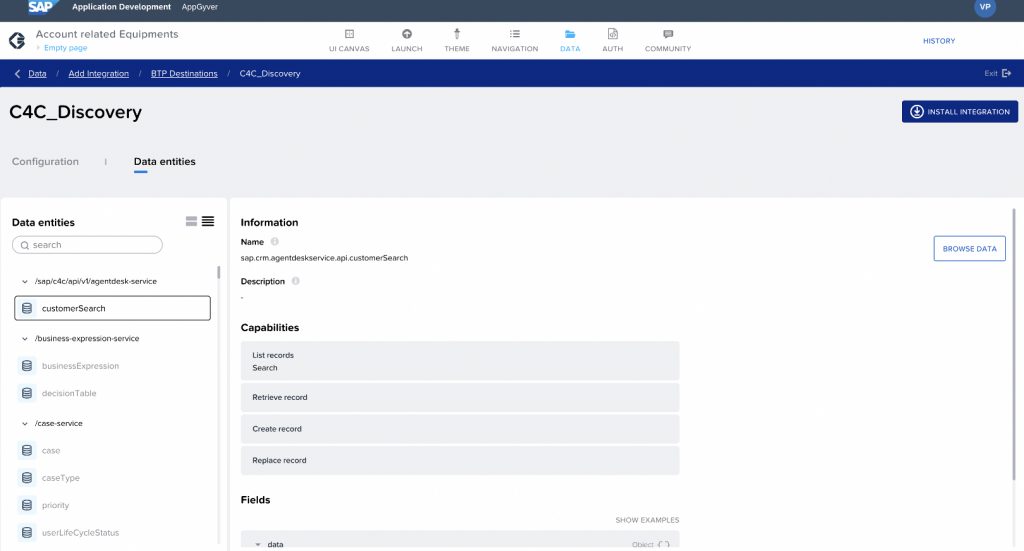Viewport: 1024px width, 551px height.
Task: Select the caseType entity
Action: 61,479
